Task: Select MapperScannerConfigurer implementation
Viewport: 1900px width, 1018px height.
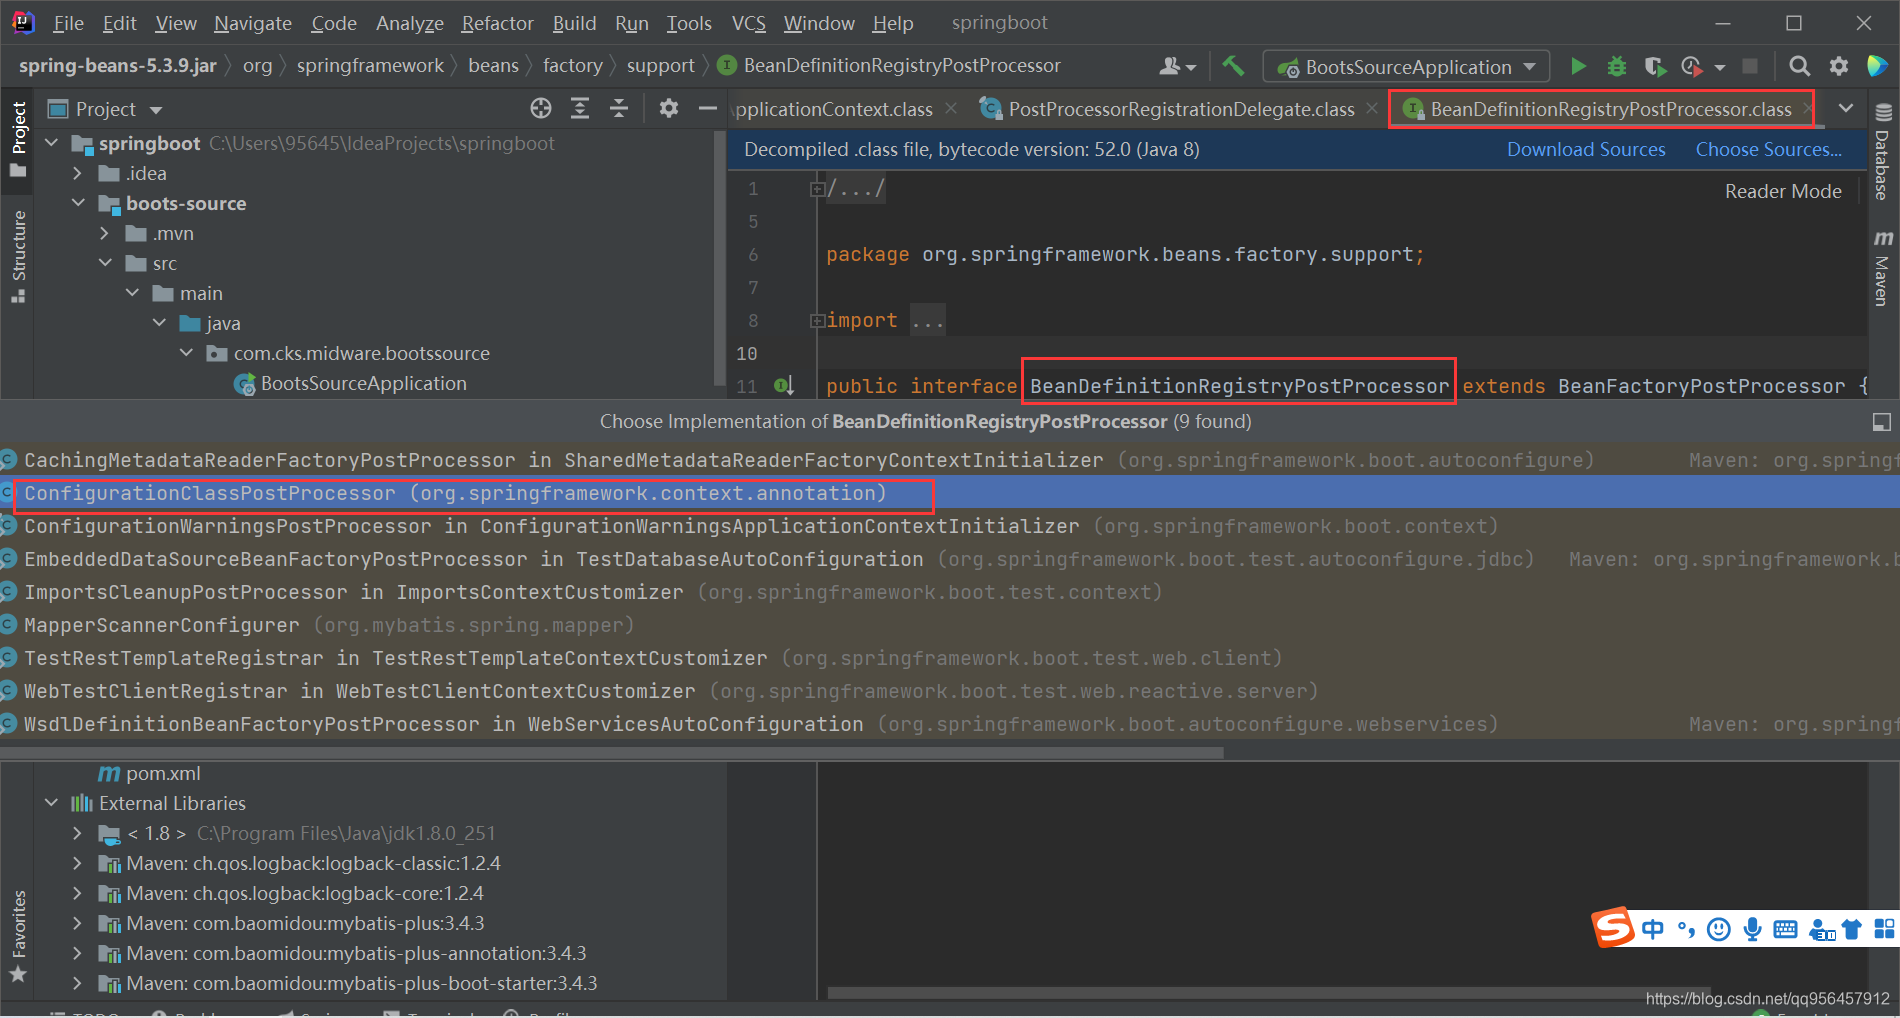Action: [x=950, y=625]
